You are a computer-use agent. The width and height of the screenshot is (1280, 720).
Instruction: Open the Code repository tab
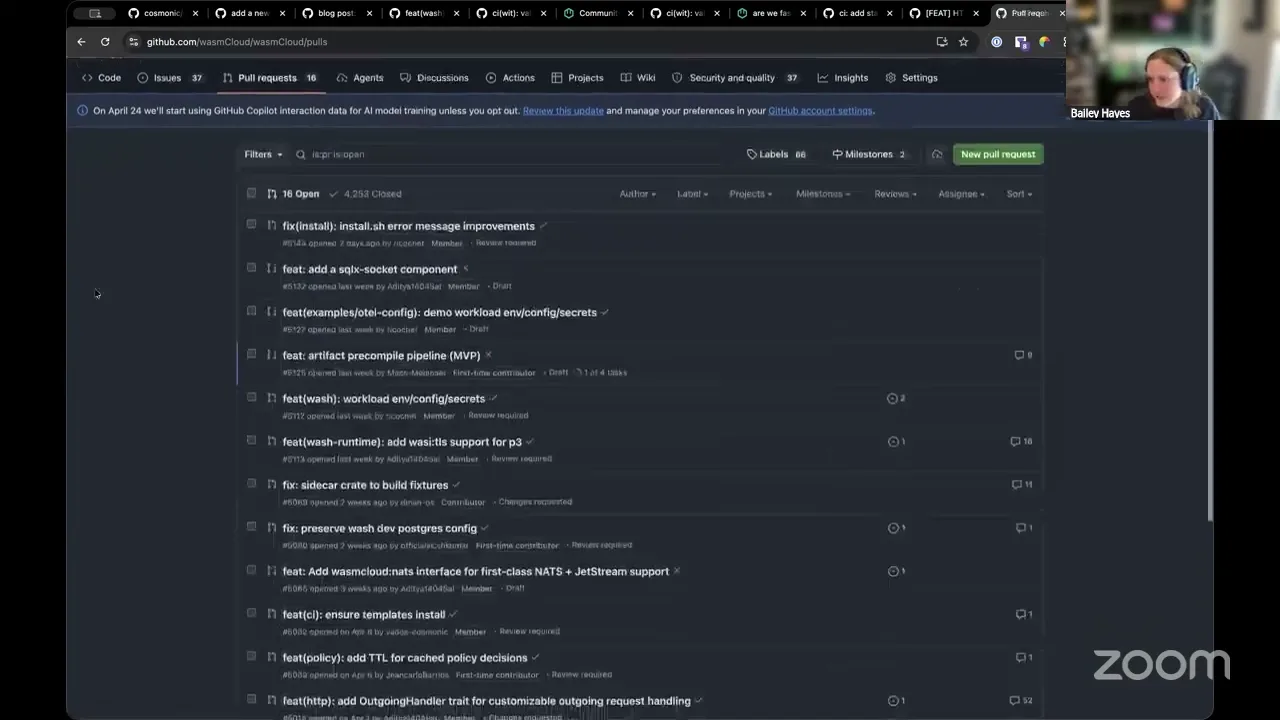click(101, 78)
